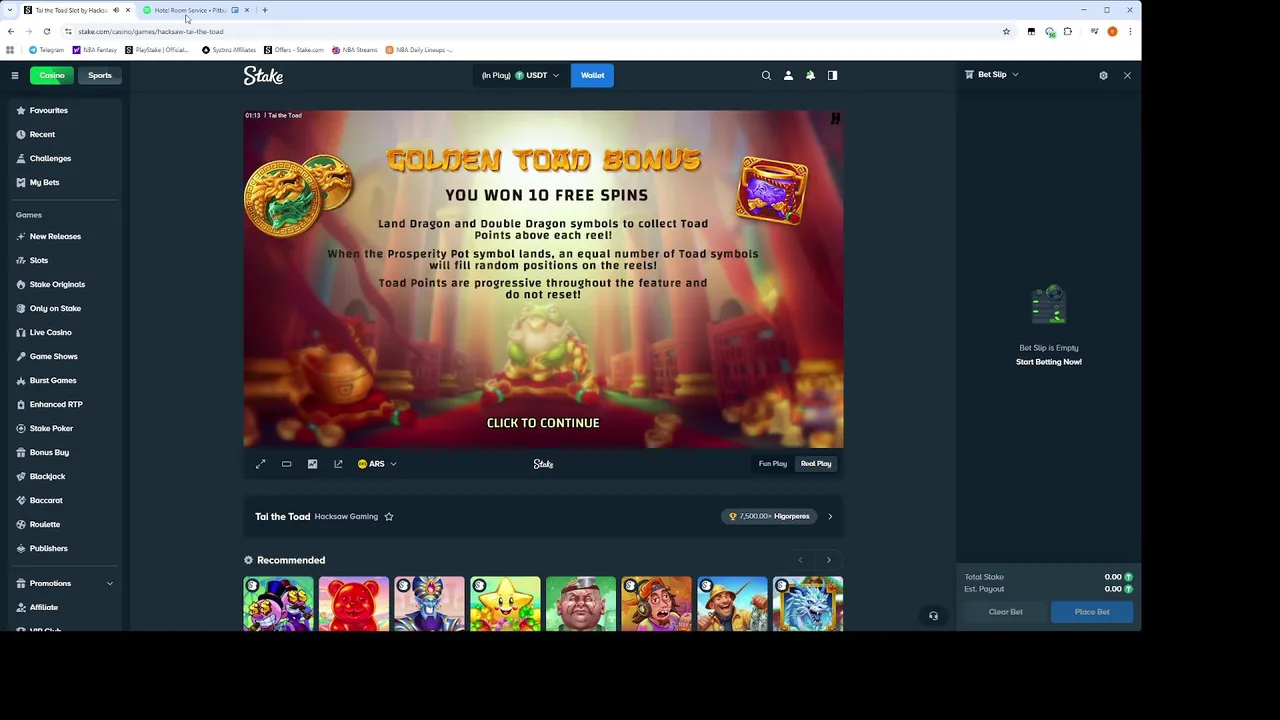
Task: Expand the USDT balance currency dropdown
Action: [x=521, y=75]
